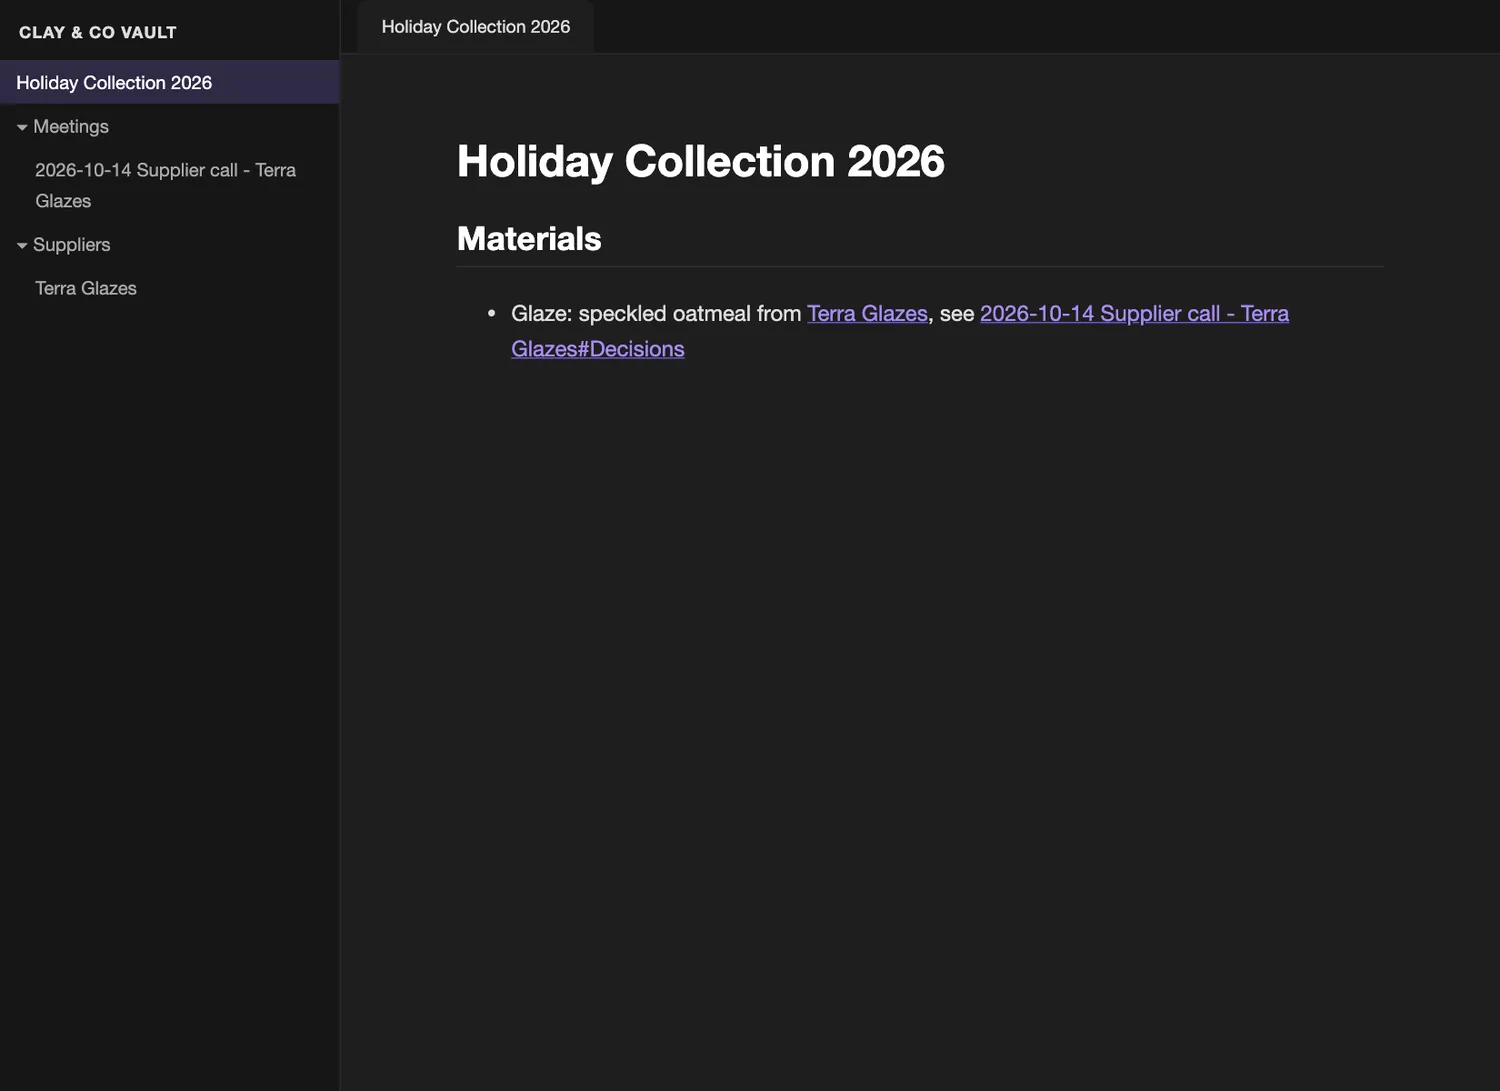Image resolution: width=1500 pixels, height=1091 pixels.
Task: Click the Clay & Co Vault title
Action: [98, 32]
